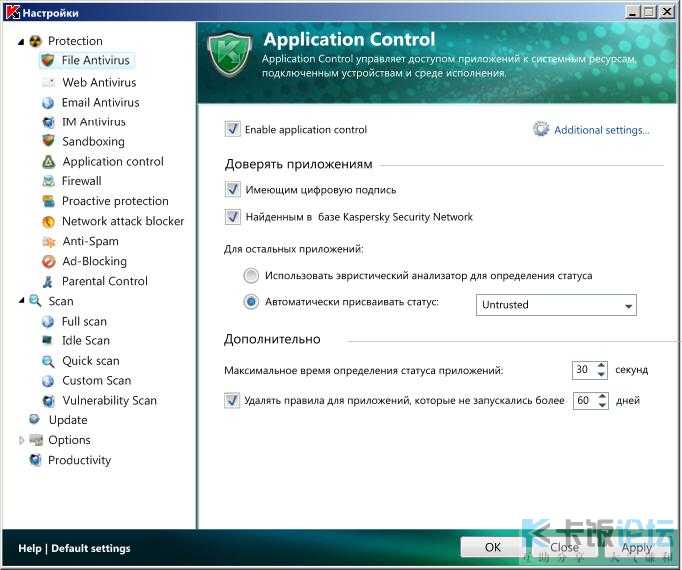This screenshot has width=682, height=570.
Task: Click the Additional settings gear icon
Action: click(541, 129)
